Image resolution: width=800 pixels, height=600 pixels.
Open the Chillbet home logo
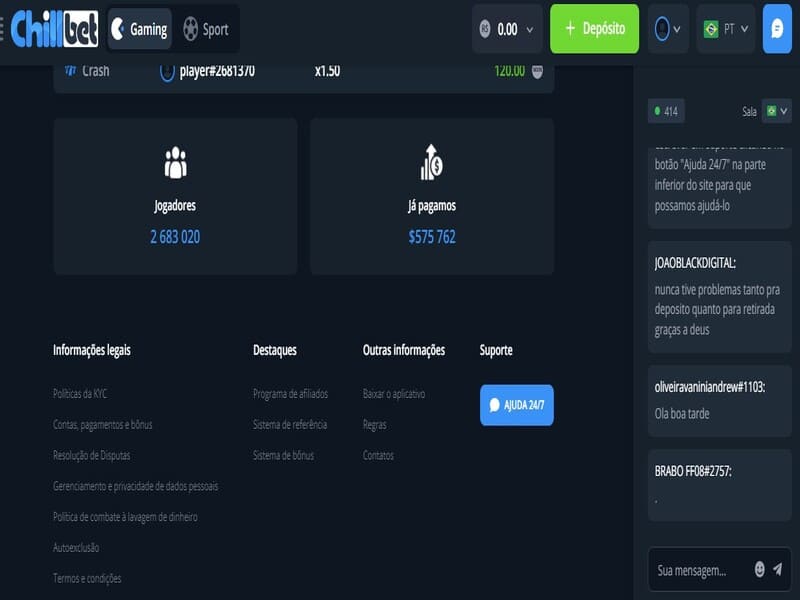point(52,29)
